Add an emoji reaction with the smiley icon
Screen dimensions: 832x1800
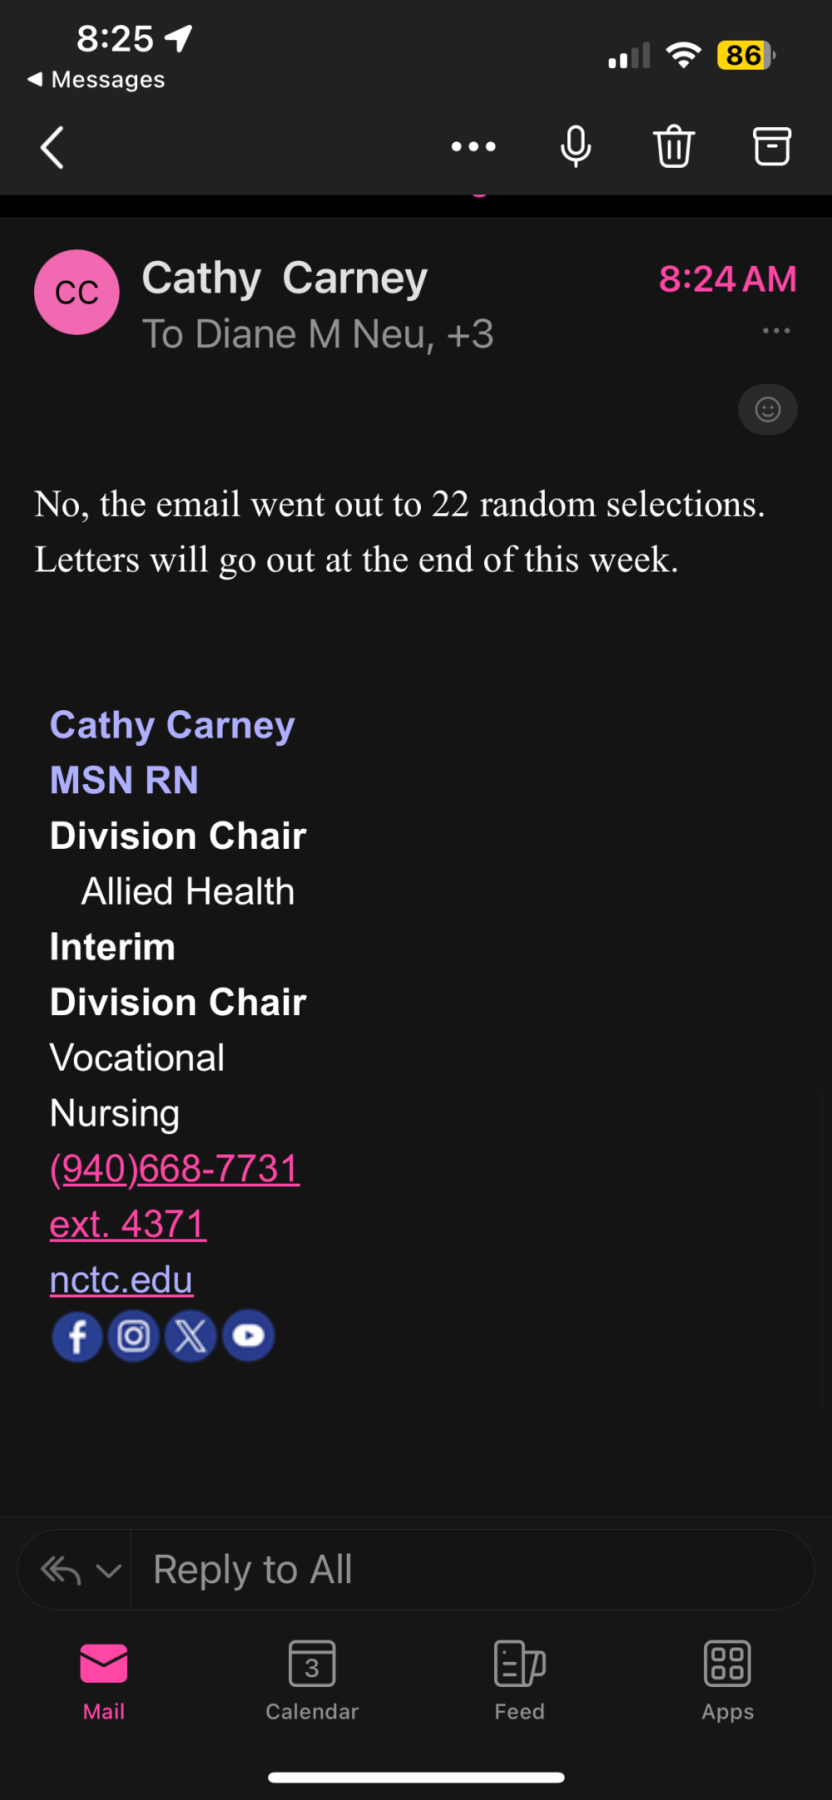tap(768, 409)
